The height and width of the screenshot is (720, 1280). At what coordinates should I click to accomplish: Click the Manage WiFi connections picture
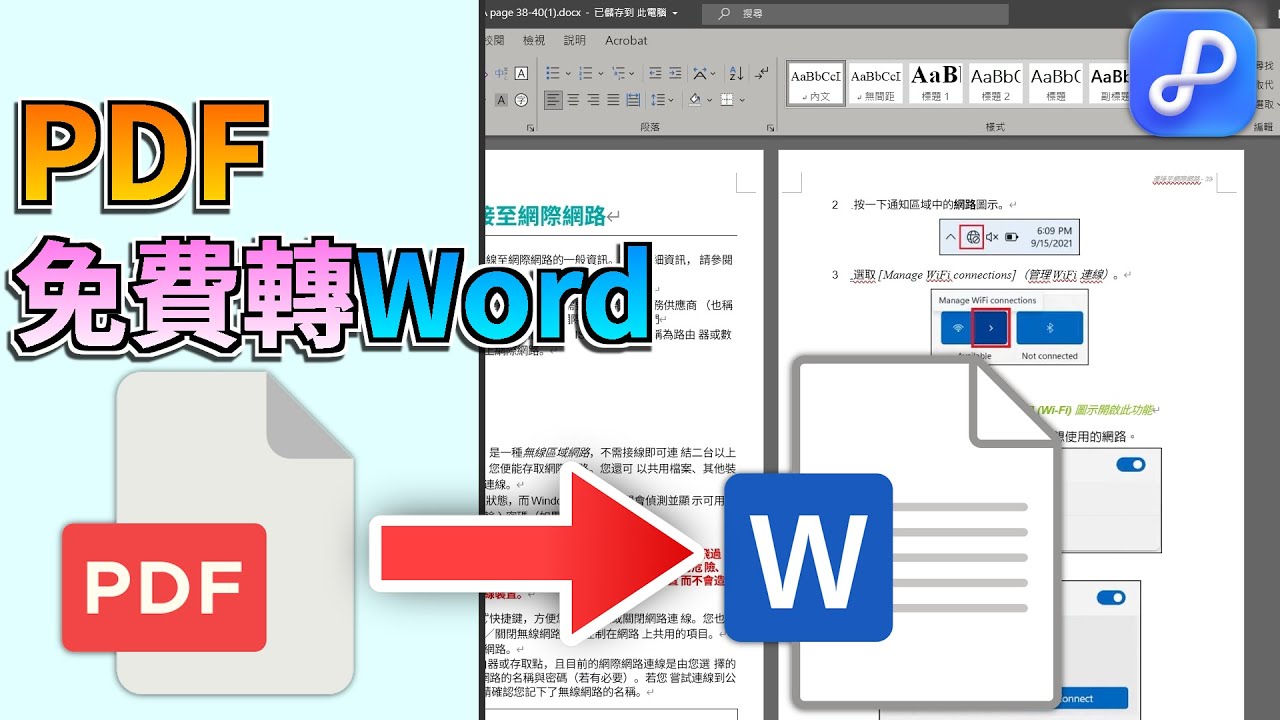point(1009,328)
